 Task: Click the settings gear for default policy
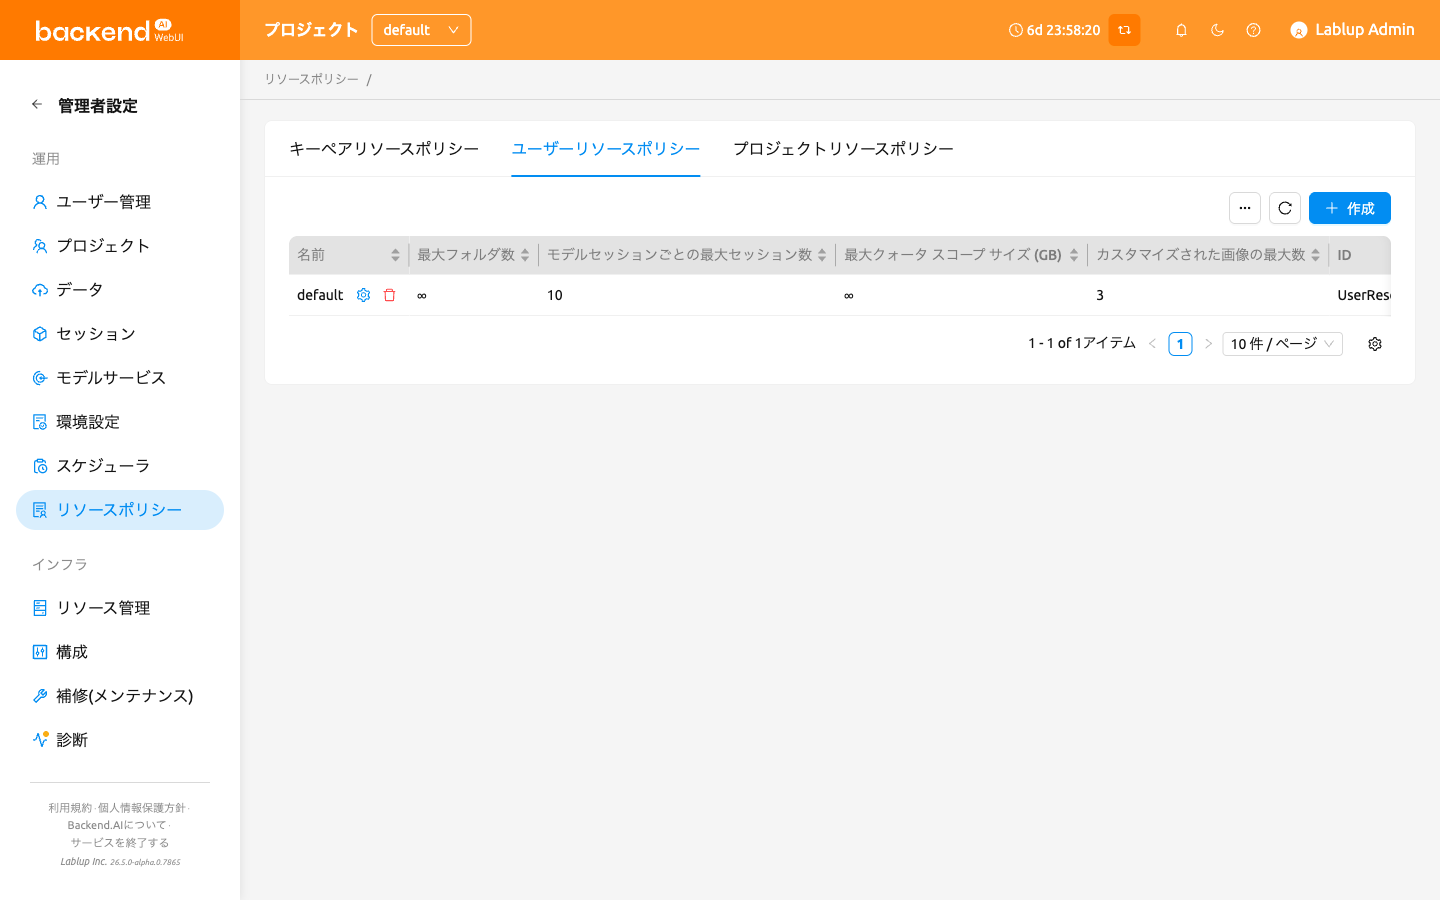(364, 295)
